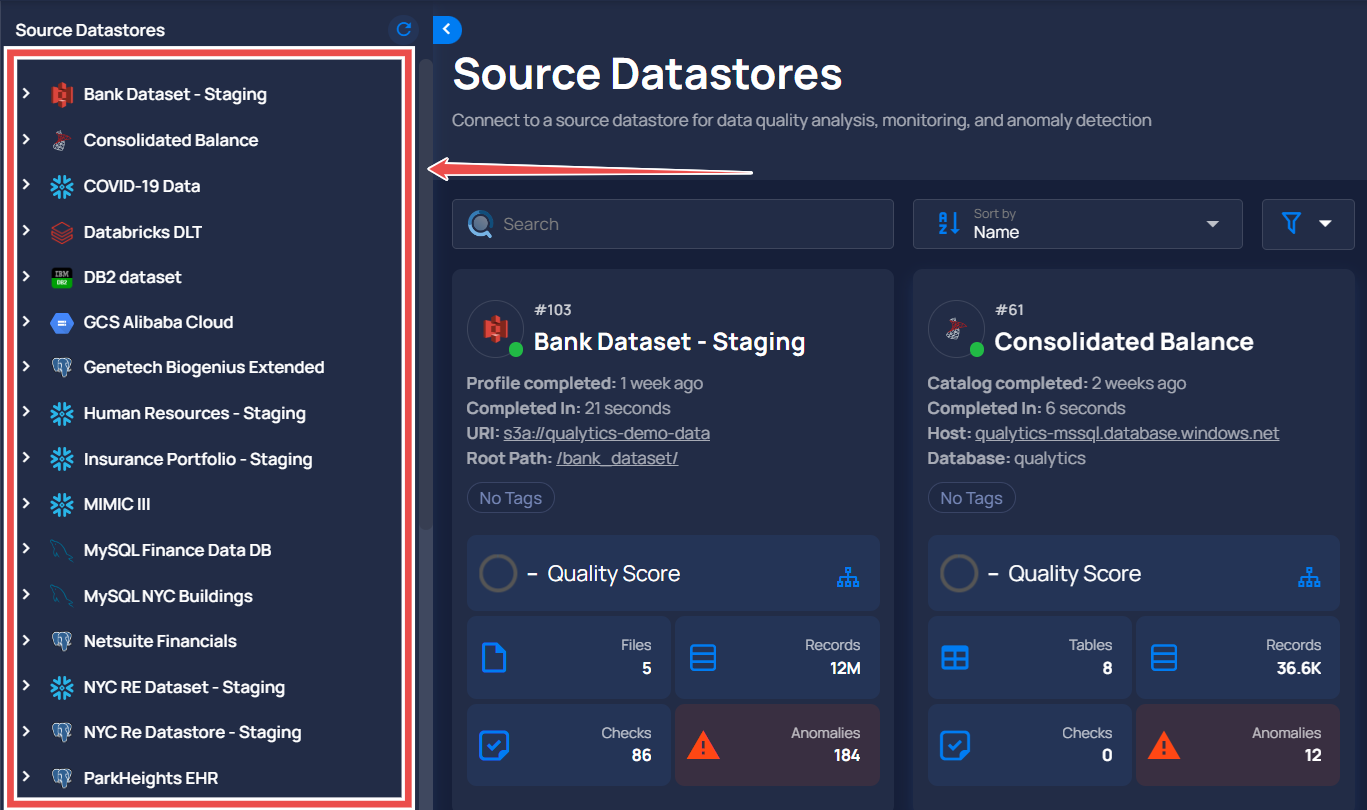Viewport: 1367px width, 810px height.
Task: Click No Tags chip on Bank Dataset card
Action: (x=510, y=498)
